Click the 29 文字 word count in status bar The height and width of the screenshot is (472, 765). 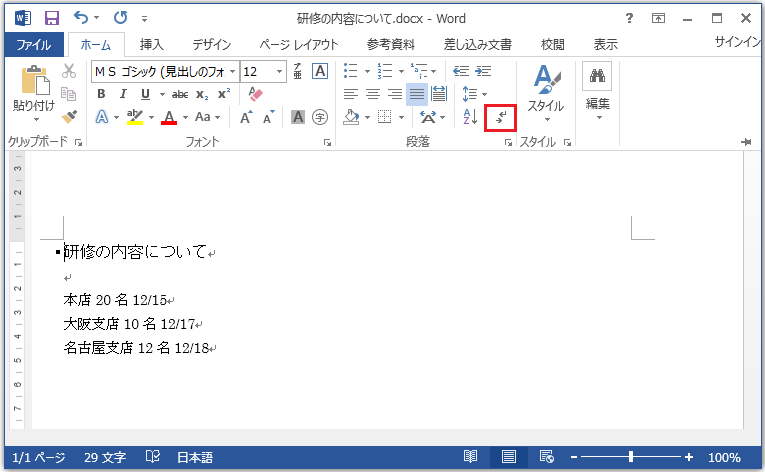[105, 457]
